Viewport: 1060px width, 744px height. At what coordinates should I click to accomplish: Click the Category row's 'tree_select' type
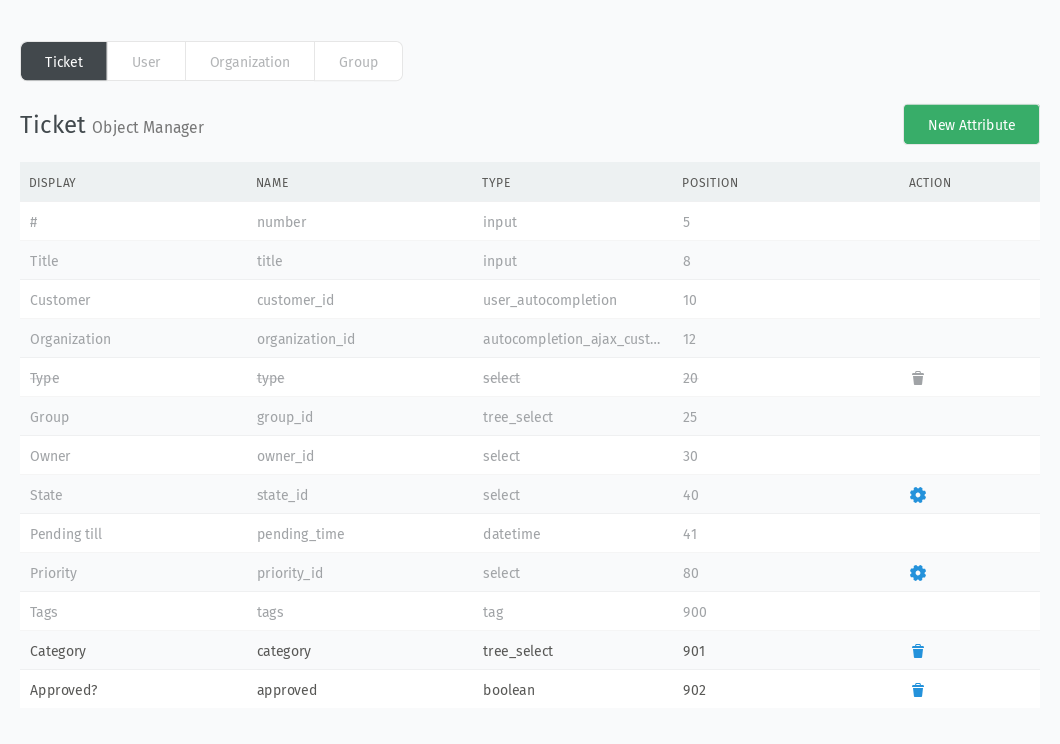point(518,651)
